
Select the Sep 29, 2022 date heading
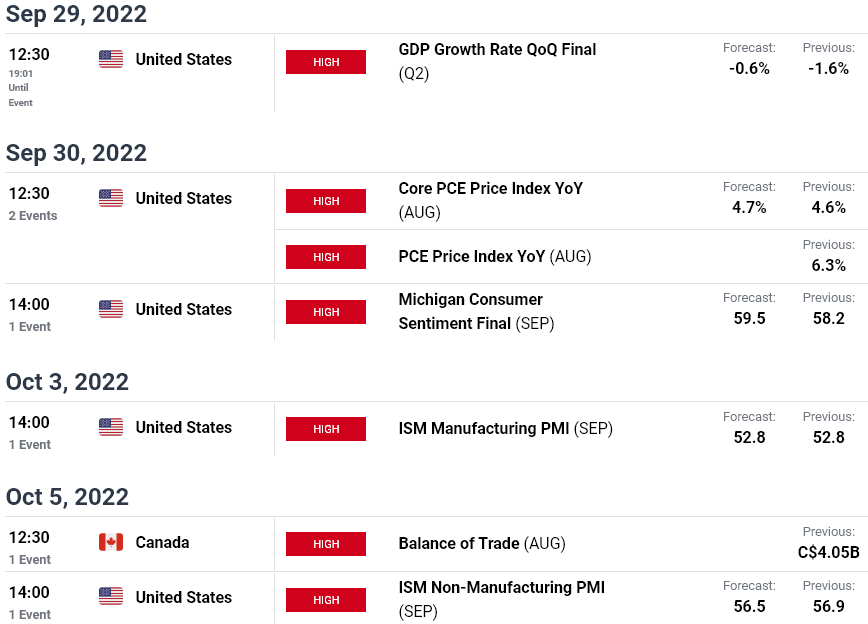click(x=76, y=14)
